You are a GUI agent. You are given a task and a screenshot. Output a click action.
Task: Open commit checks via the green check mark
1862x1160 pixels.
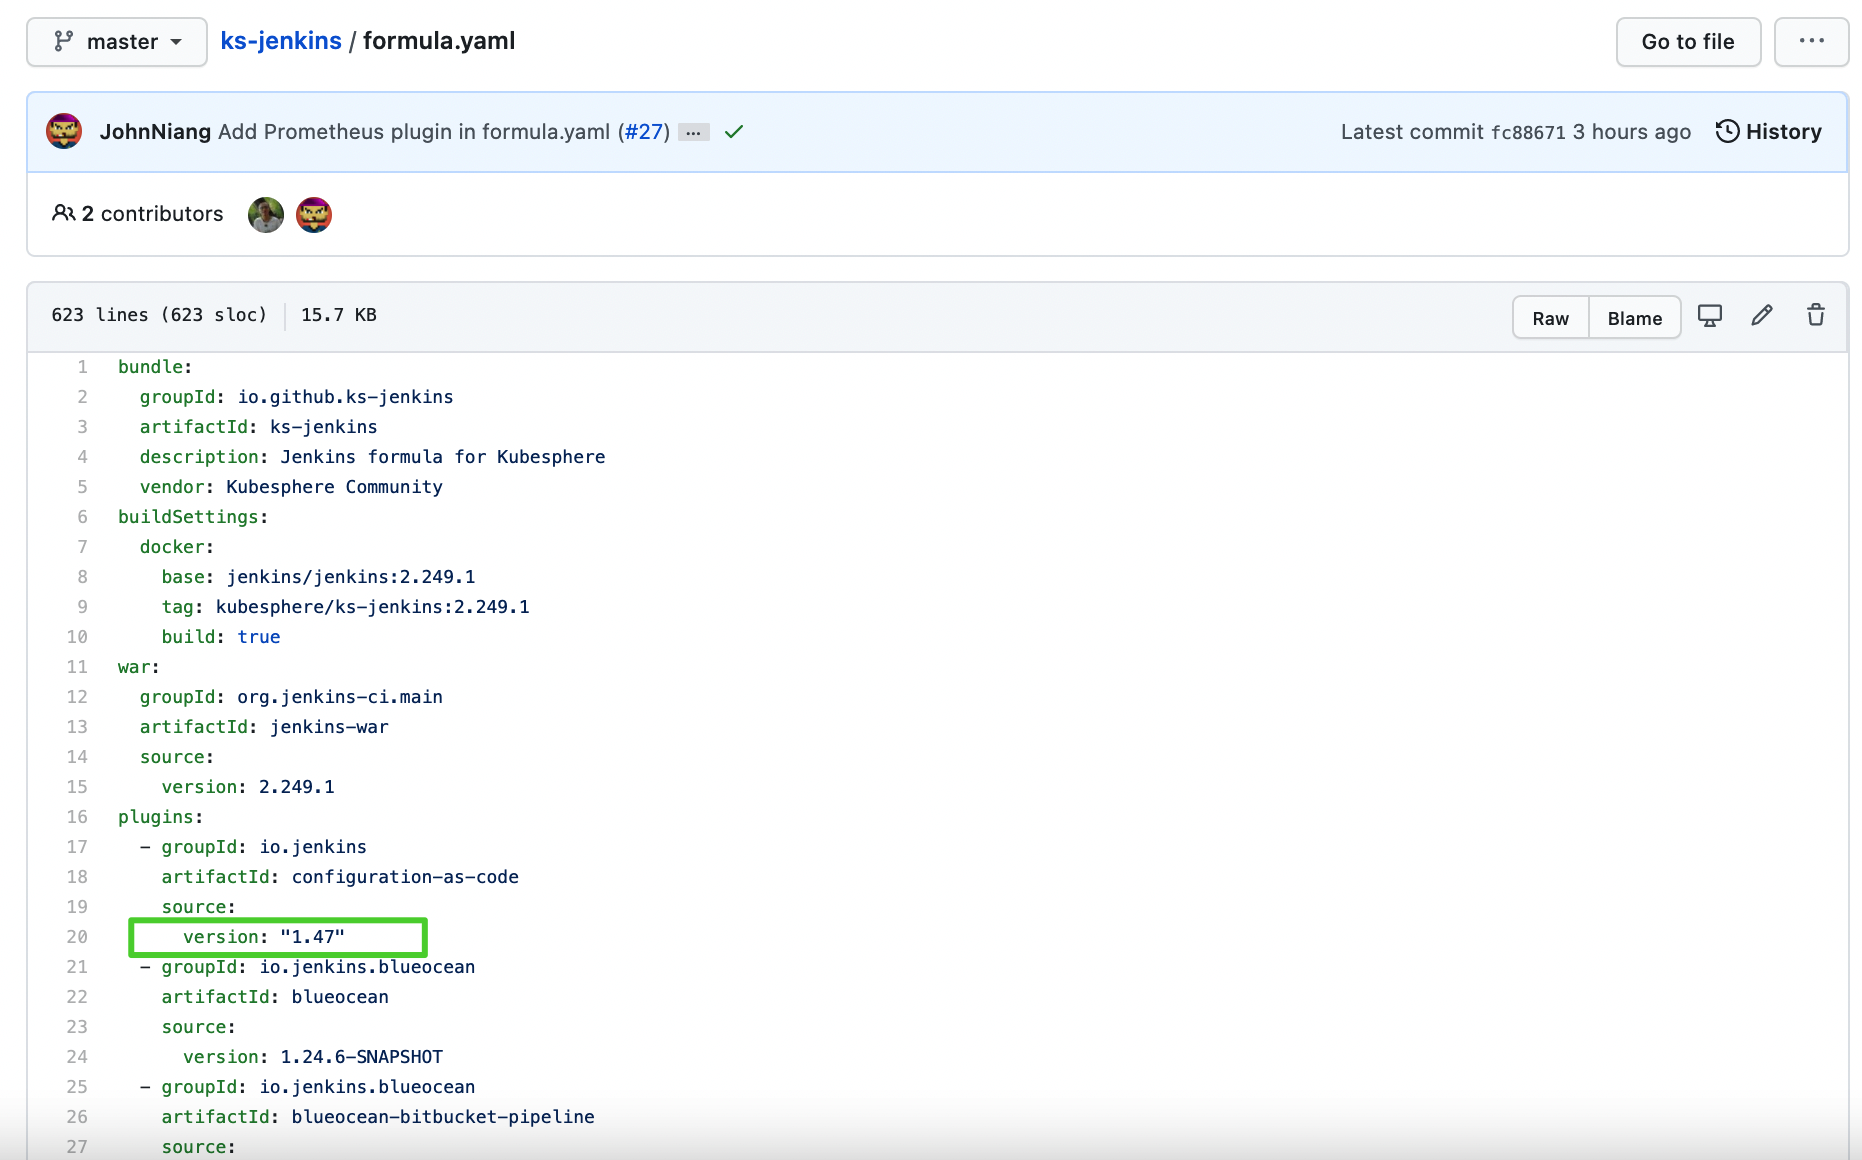click(x=733, y=131)
